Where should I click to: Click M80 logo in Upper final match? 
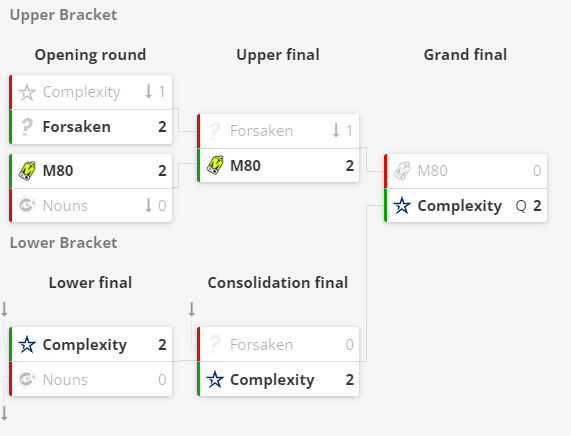point(215,166)
